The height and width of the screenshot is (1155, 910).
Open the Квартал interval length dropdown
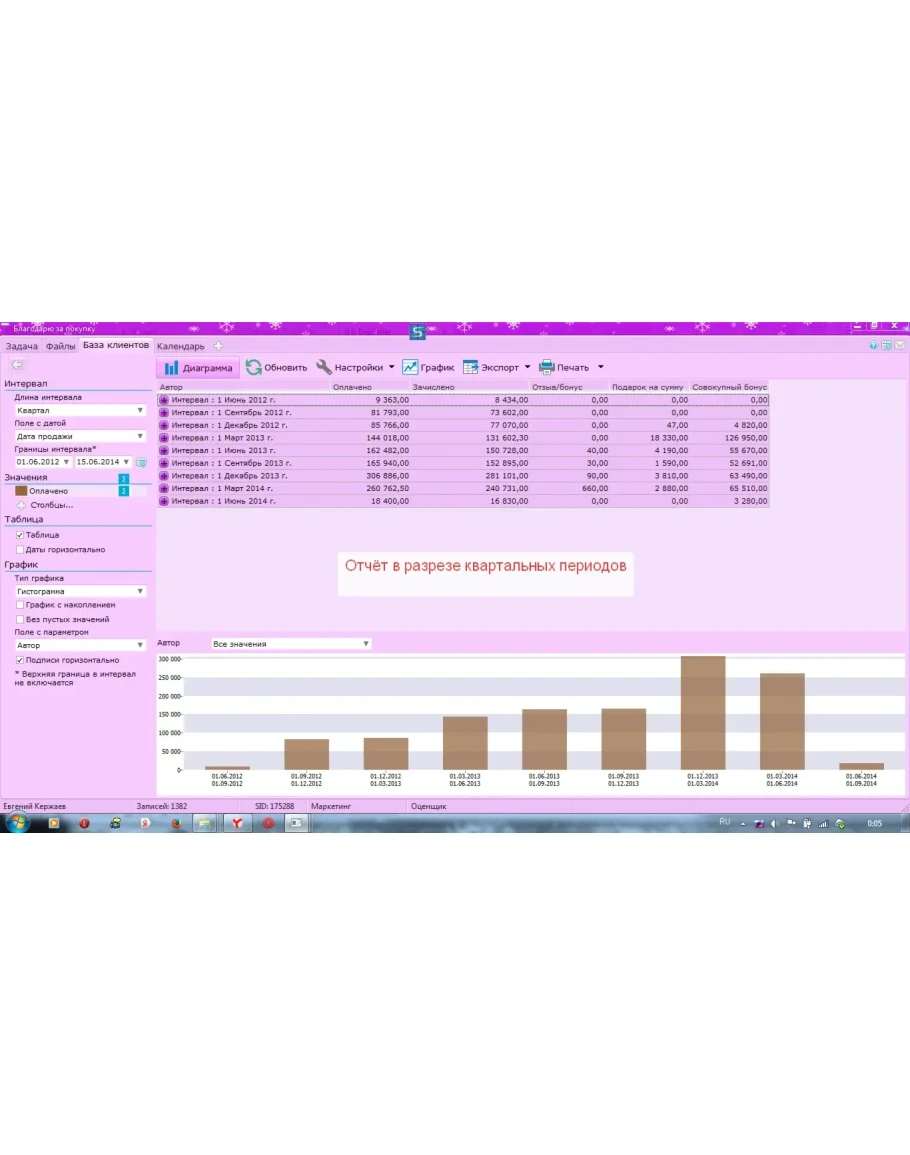[80, 411]
